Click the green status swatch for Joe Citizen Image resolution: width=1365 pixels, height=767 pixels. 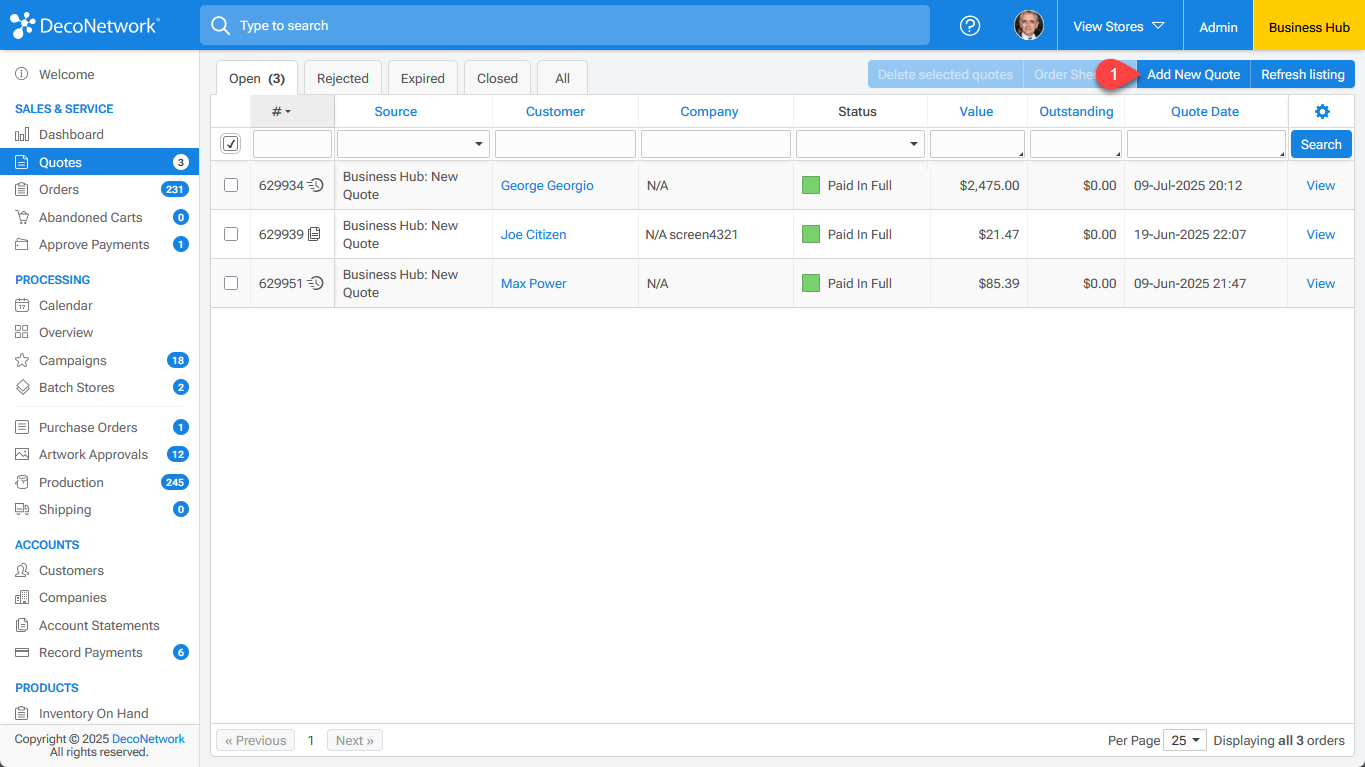click(811, 234)
